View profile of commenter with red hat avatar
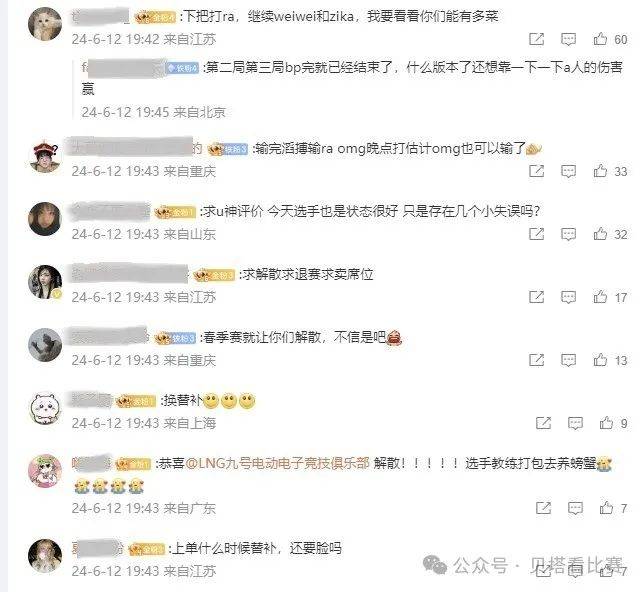The width and height of the screenshot is (644, 592). [45, 156]
